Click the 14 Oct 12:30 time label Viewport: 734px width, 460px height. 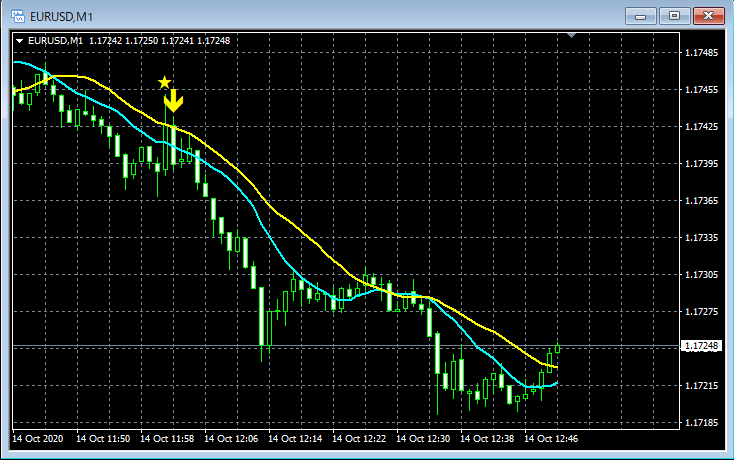tap(423, 439)
